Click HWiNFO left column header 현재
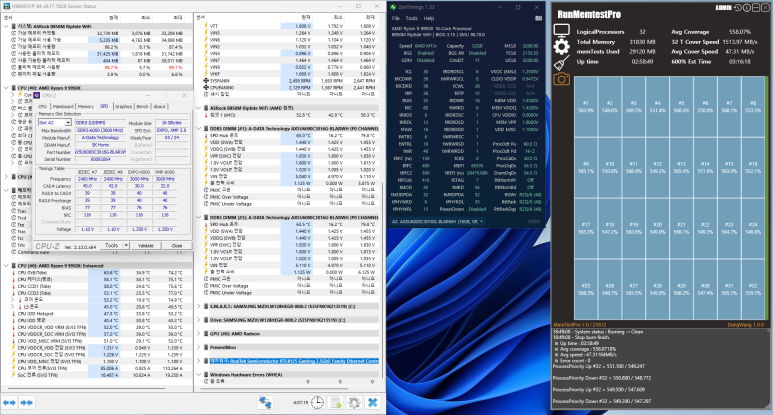773x415 pixels. 113,17
